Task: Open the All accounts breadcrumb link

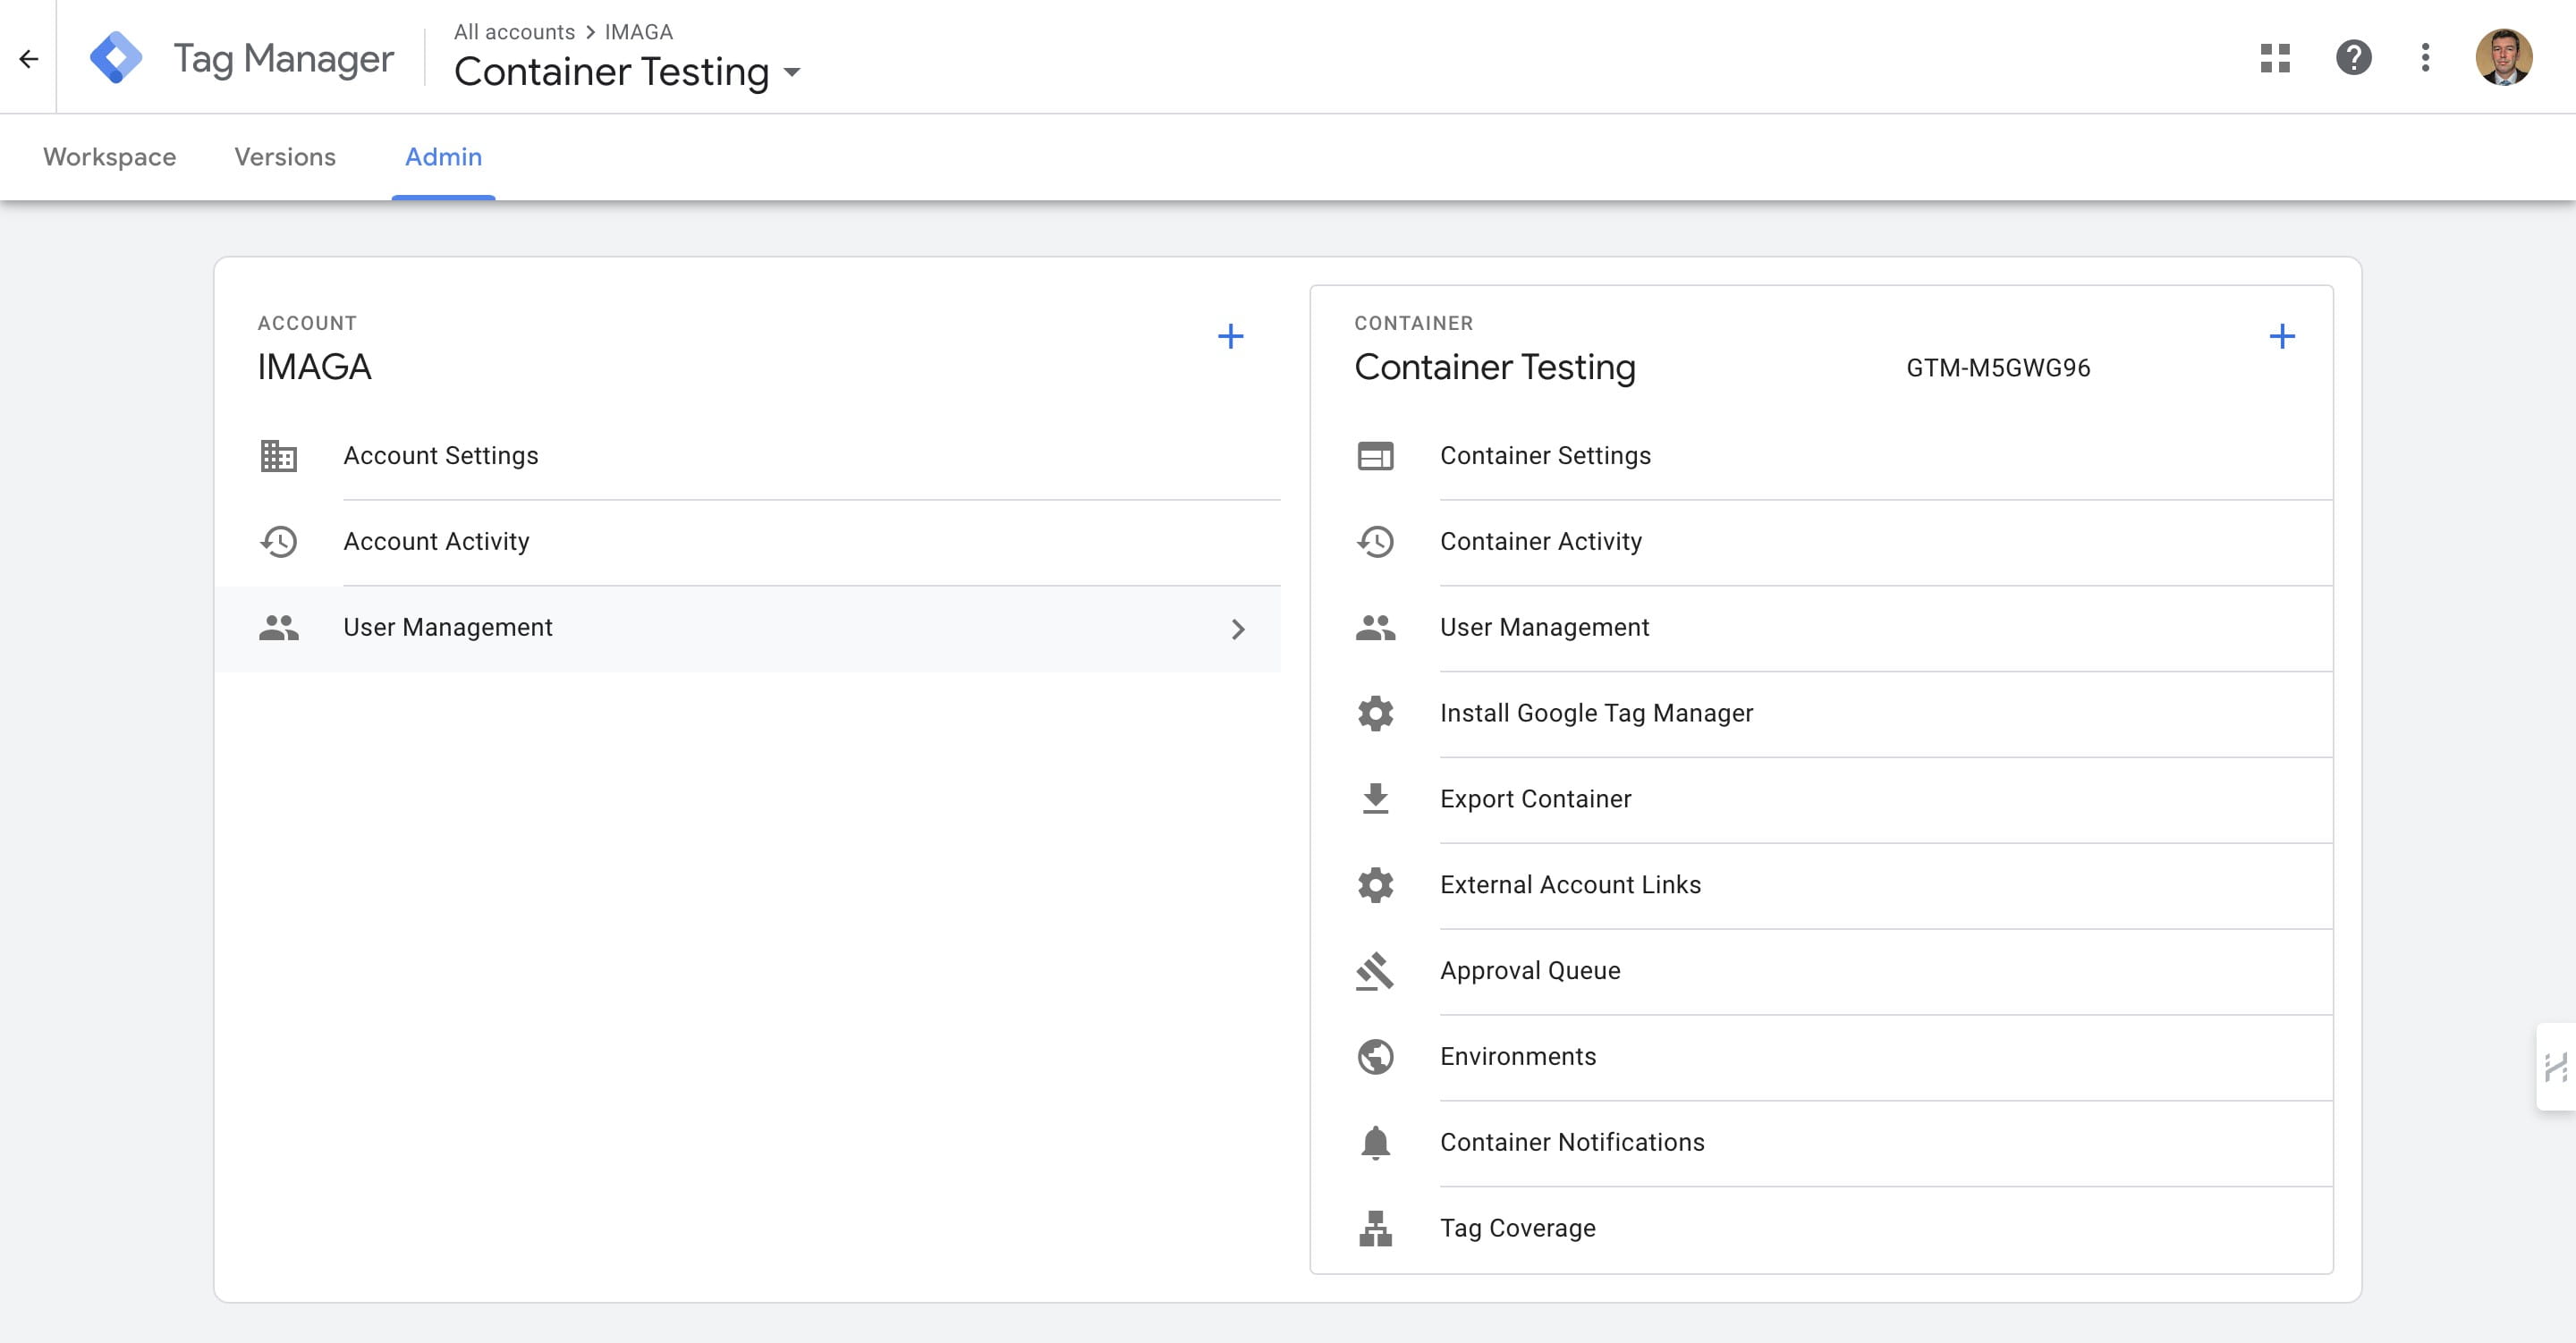Action: coord(514,32)
